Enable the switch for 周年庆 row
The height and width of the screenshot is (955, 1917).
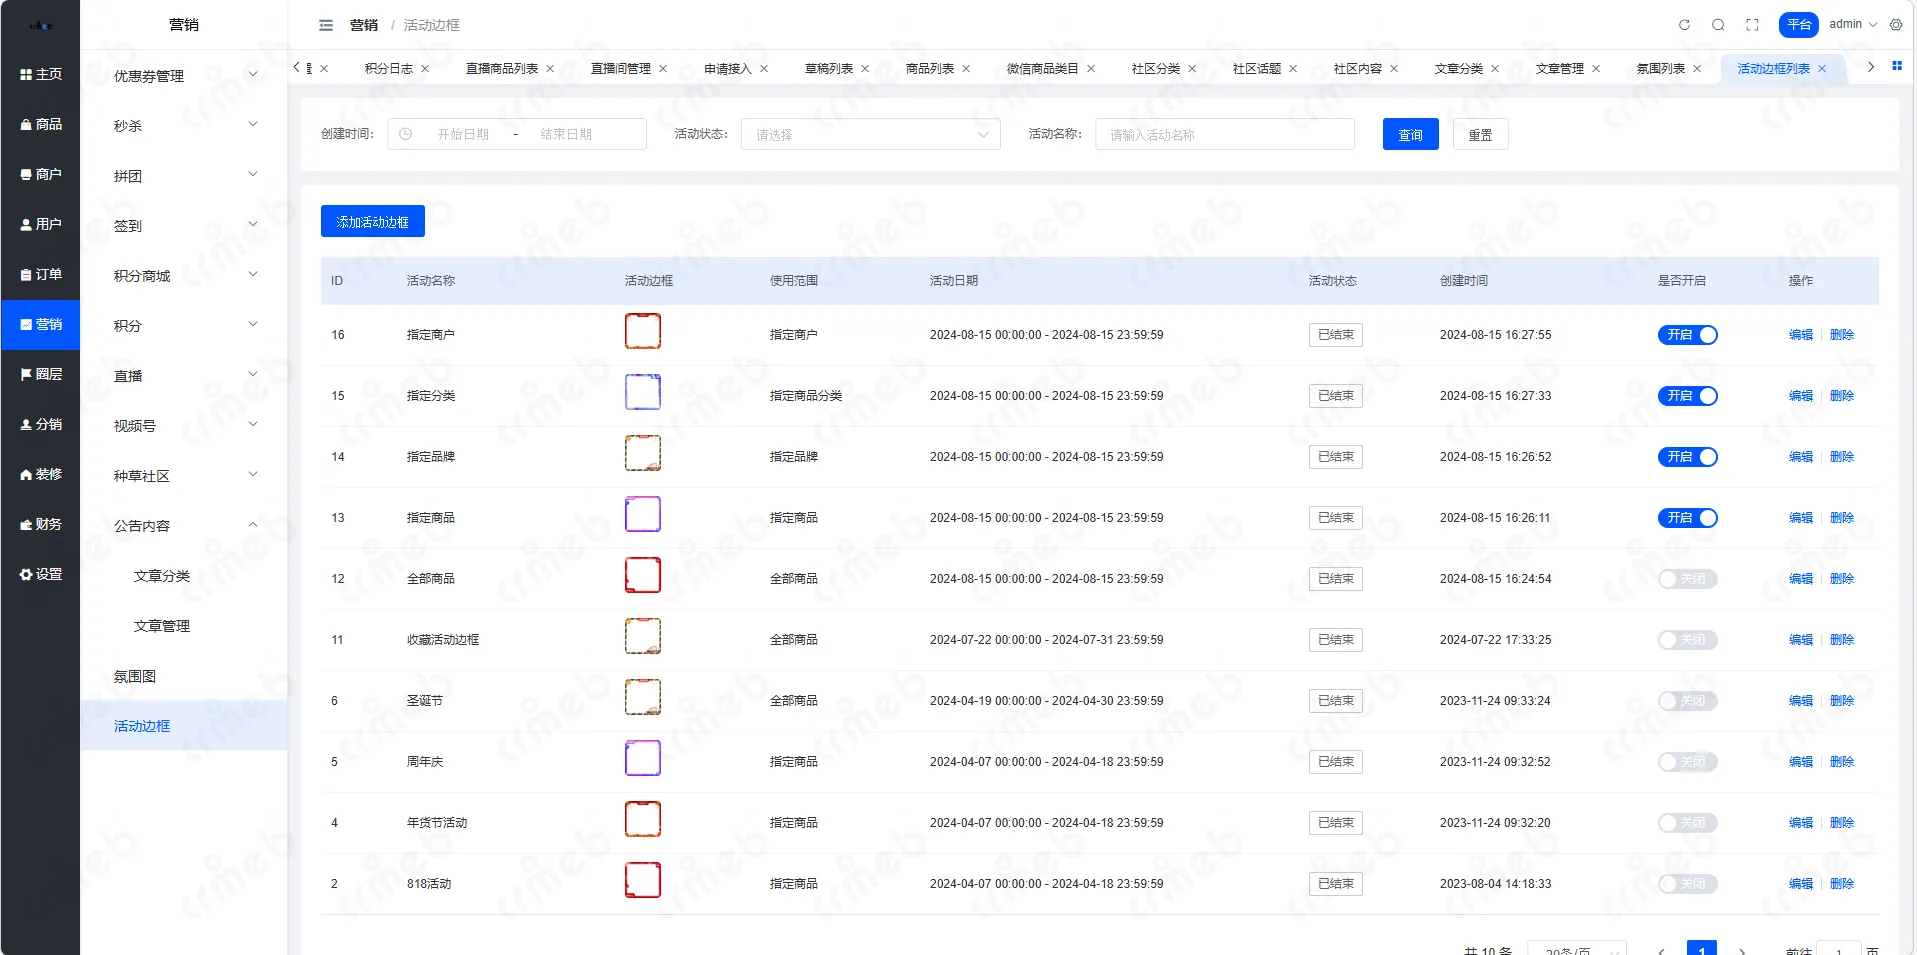[1687, 762]
